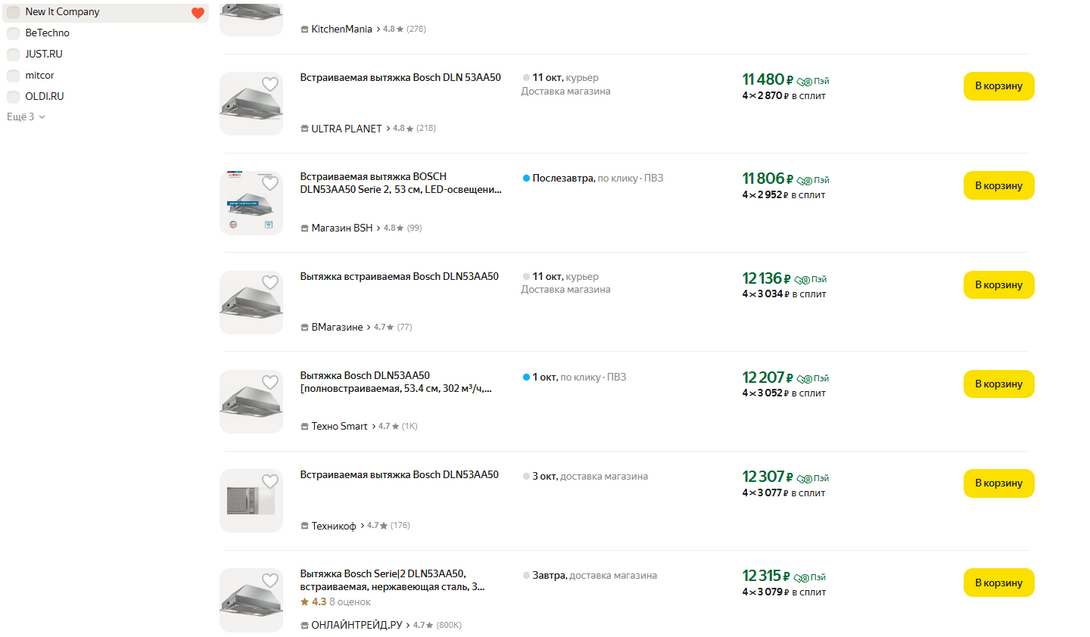Click heart on ОНЛАЙНТРЕЙД.РУ product image
1090x637 pixels.
pyautogui.click(x=270, y=580)
